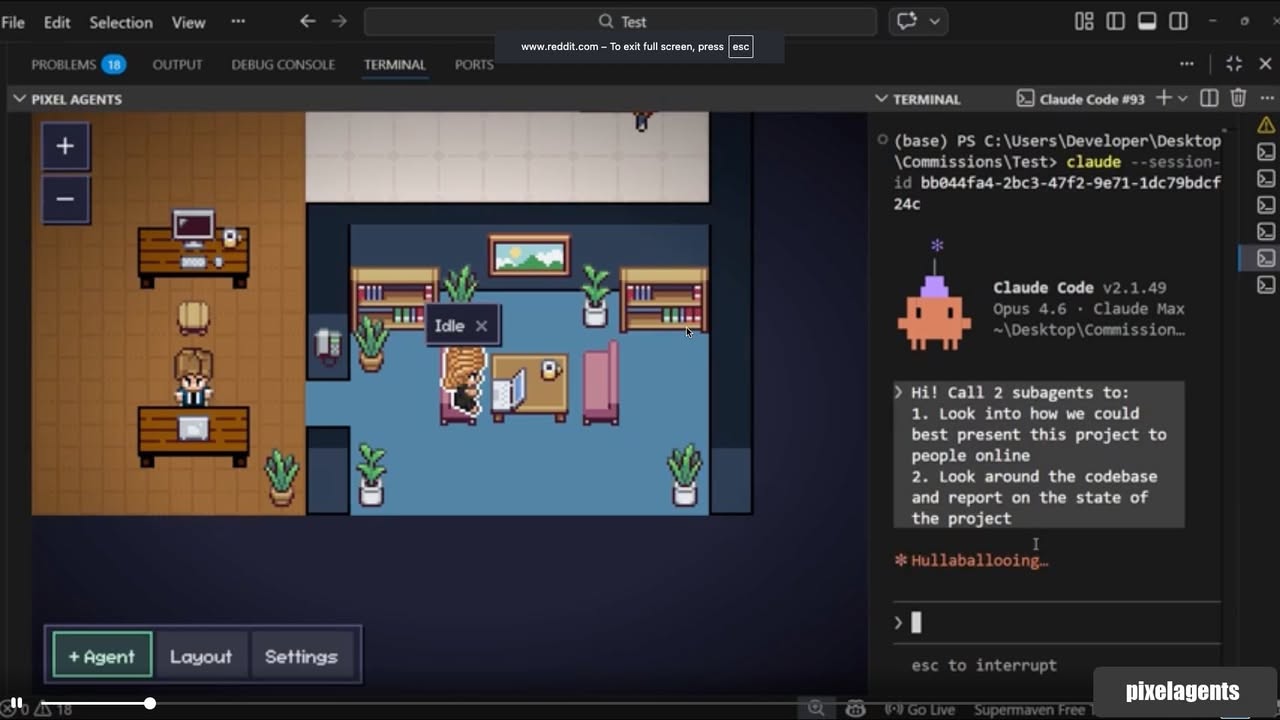The image size is (1280, 720).
Task: Zoom in on the pixel map
Action: (65, 145)
